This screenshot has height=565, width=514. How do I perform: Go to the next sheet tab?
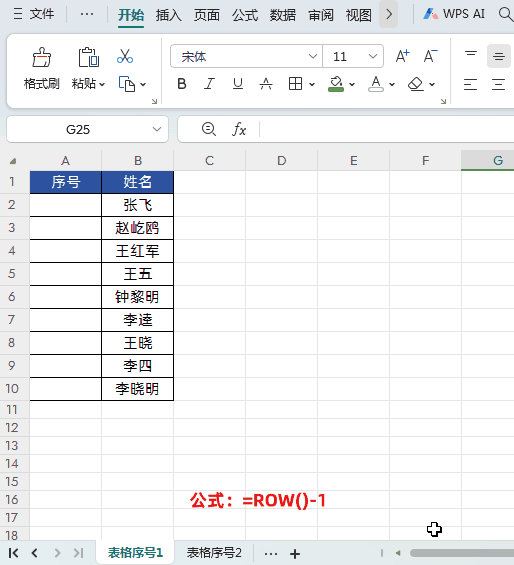coord(57,553)
